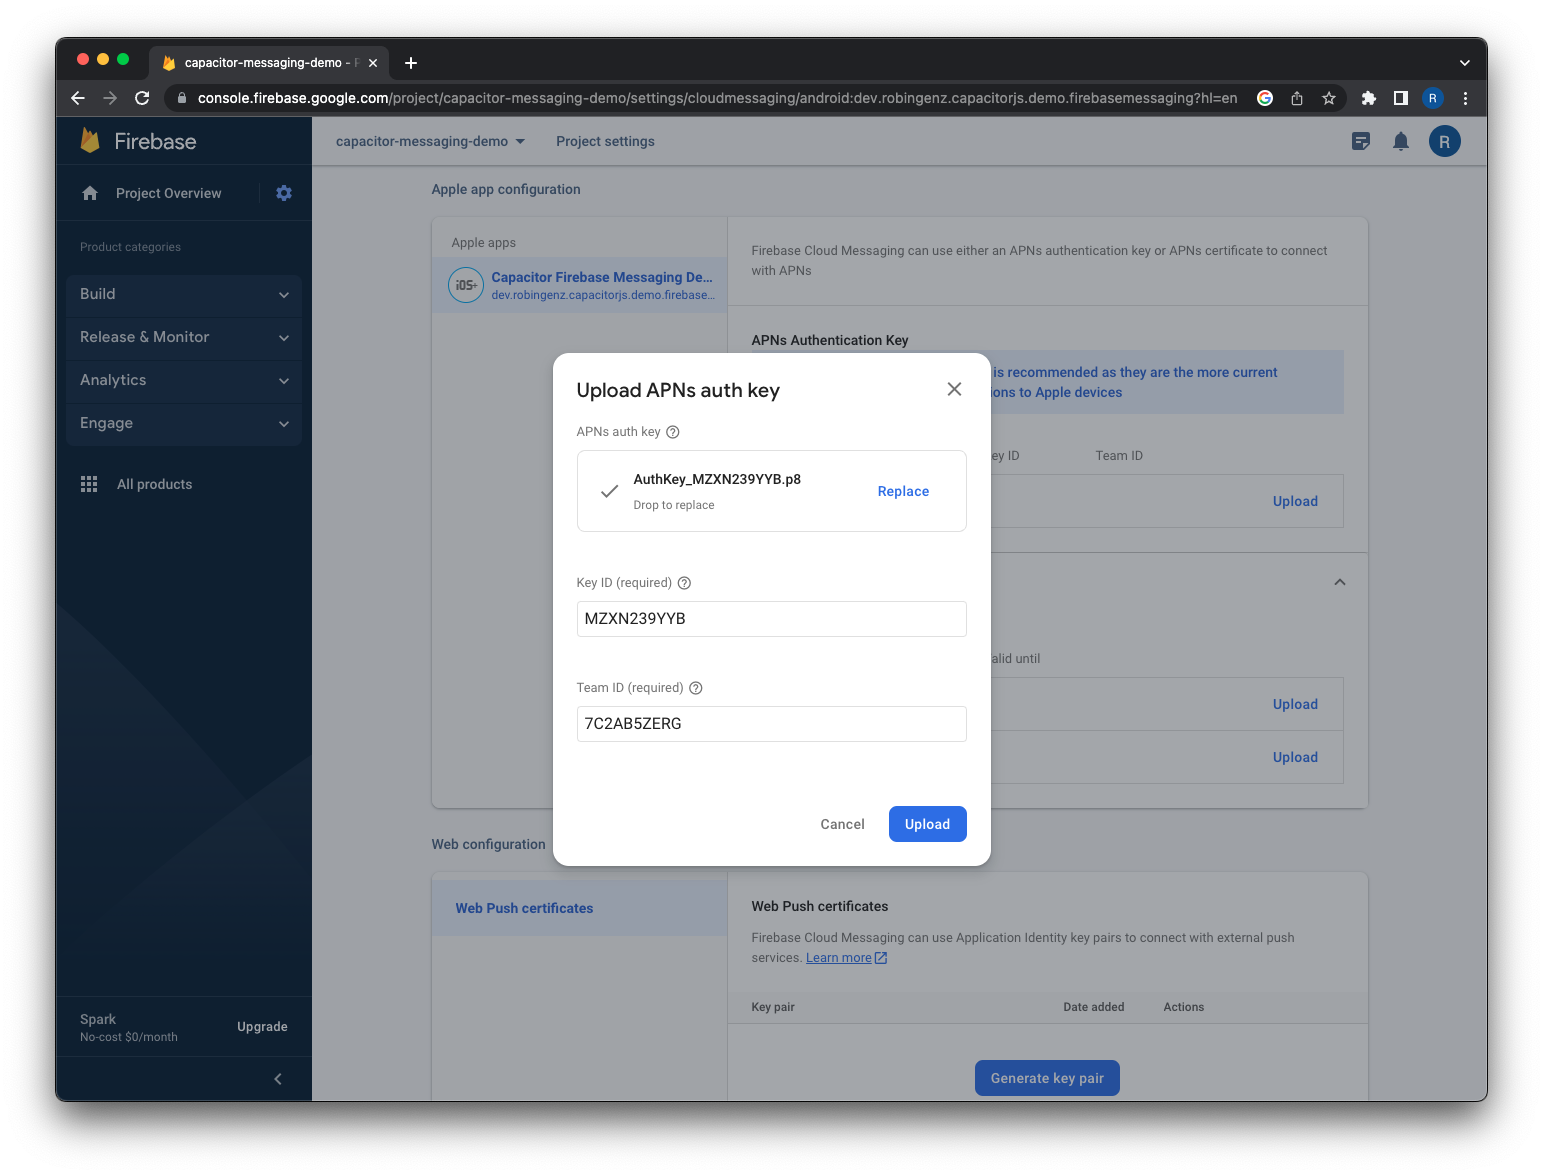Viewport: 1543px width, 1175px height.
Task: Open Project Overview via the home icon
Action: (90, 193)
